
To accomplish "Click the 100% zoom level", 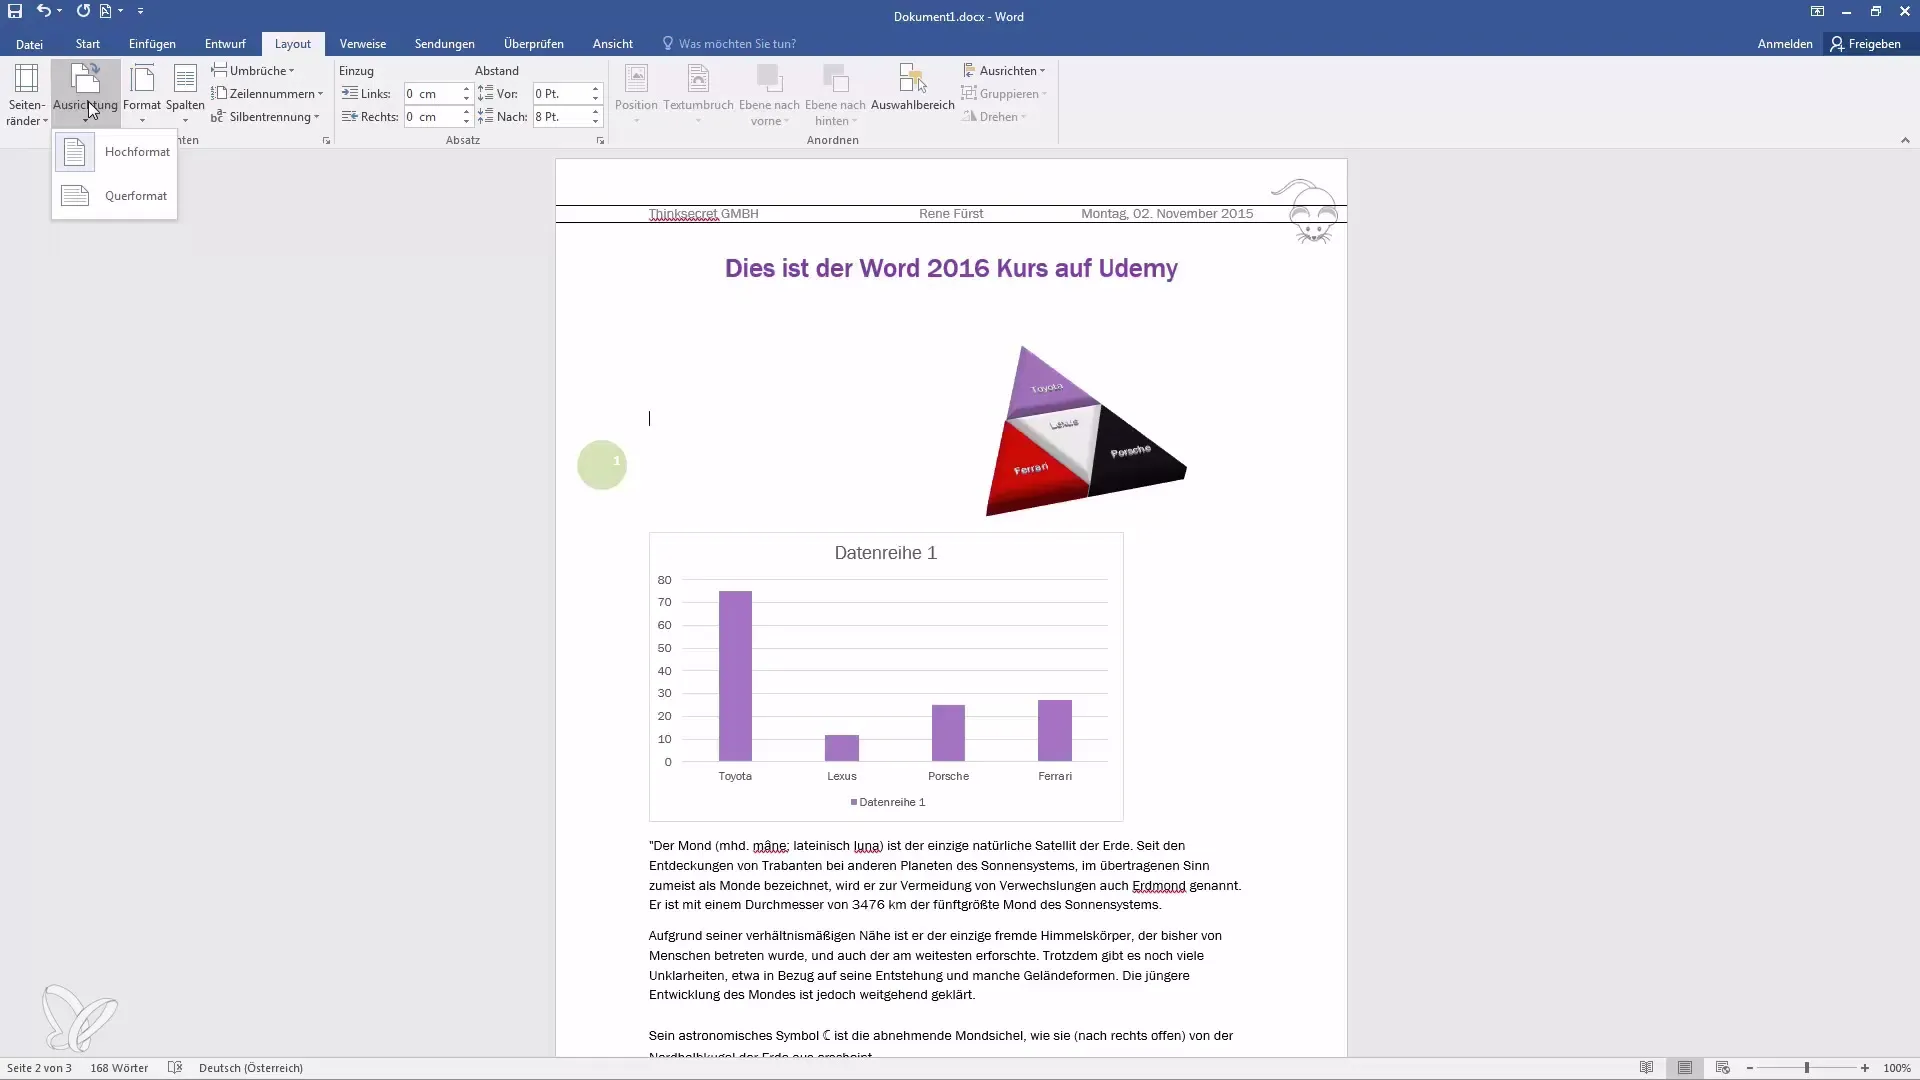I will tap(1897, 1068).
